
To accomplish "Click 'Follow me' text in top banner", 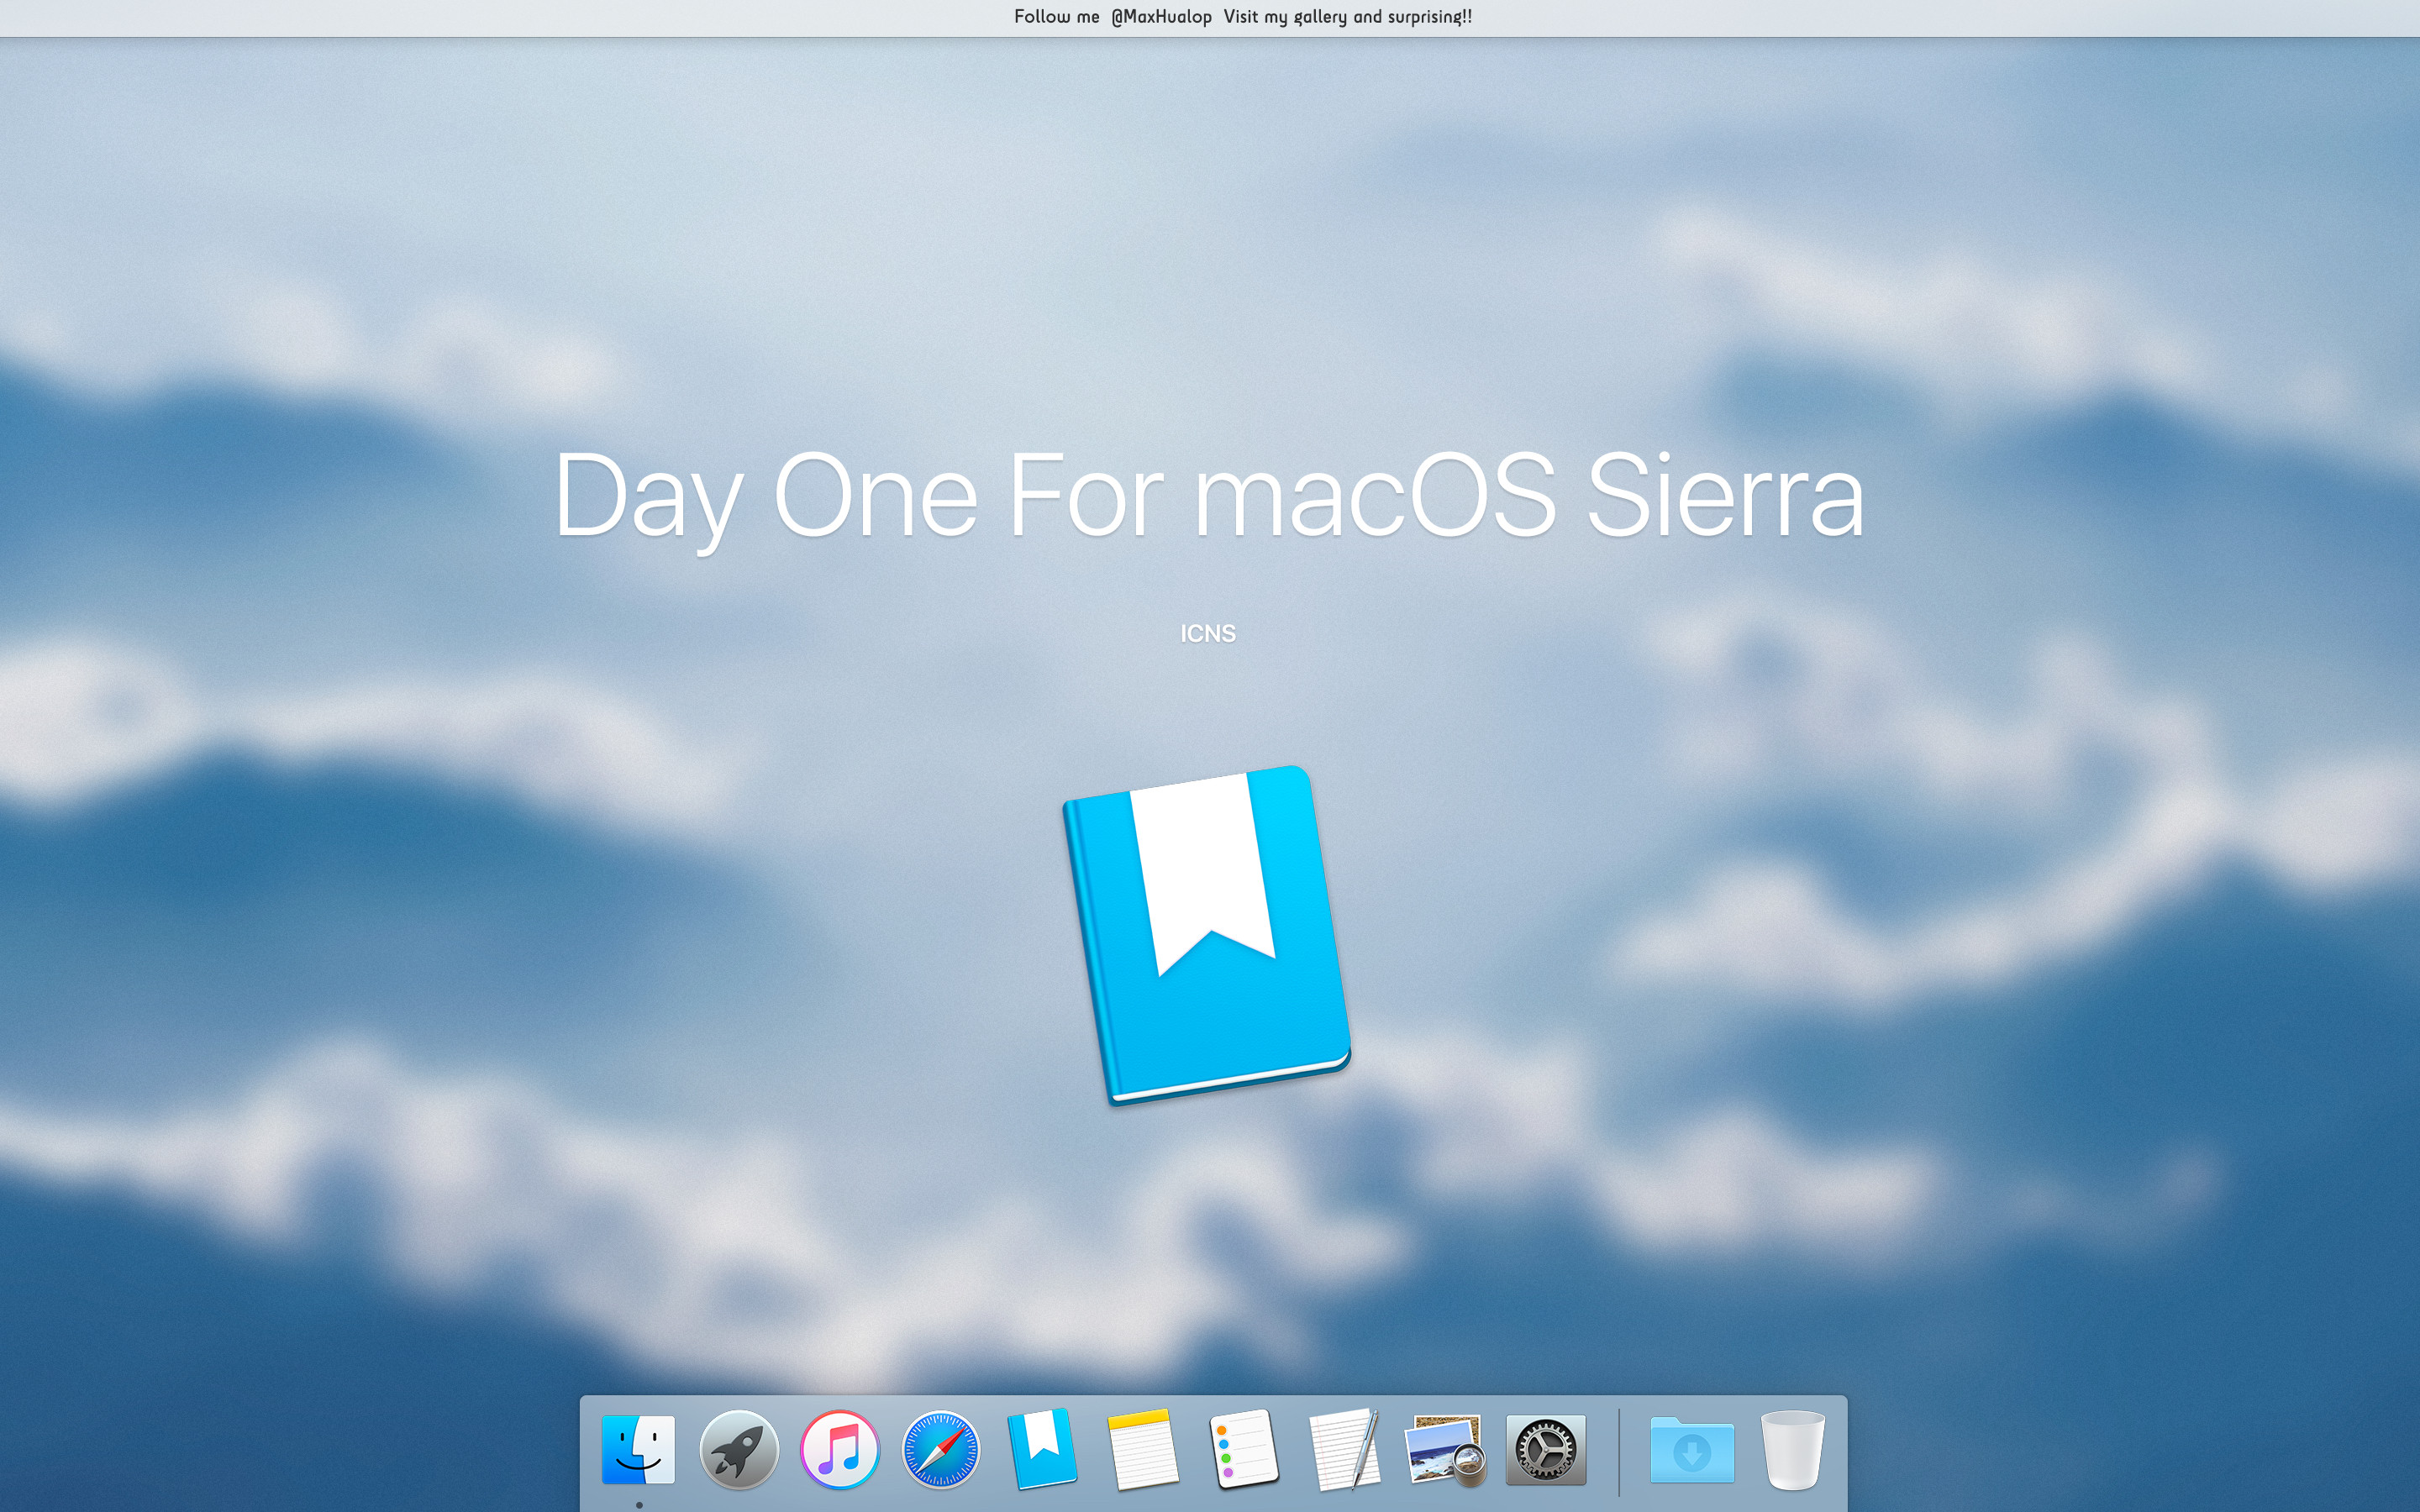I will click(1056, 17).
